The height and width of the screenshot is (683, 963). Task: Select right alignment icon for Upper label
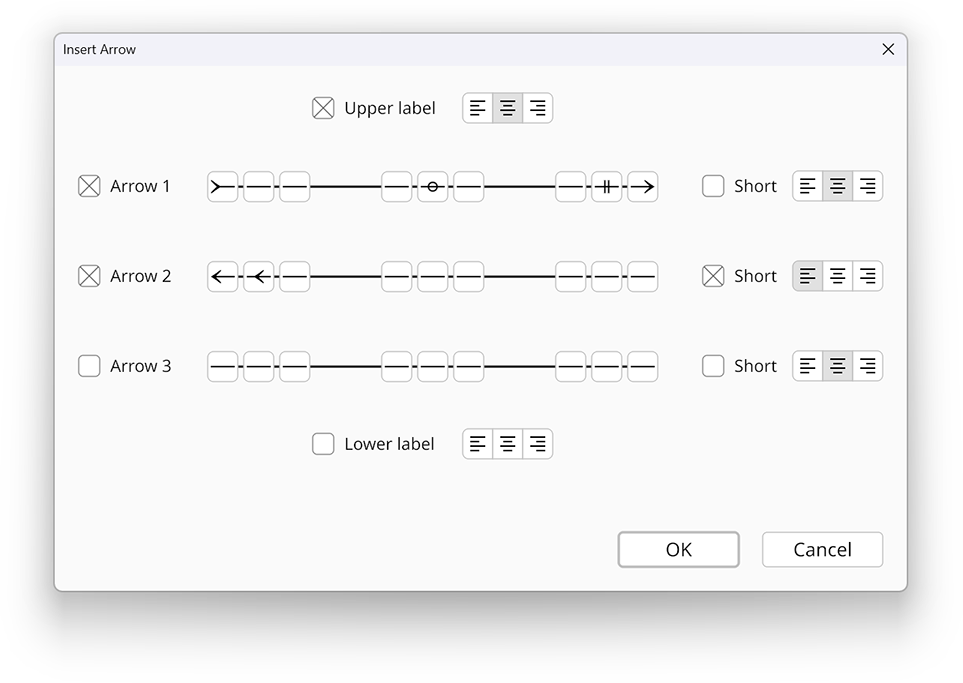(538, 108)
